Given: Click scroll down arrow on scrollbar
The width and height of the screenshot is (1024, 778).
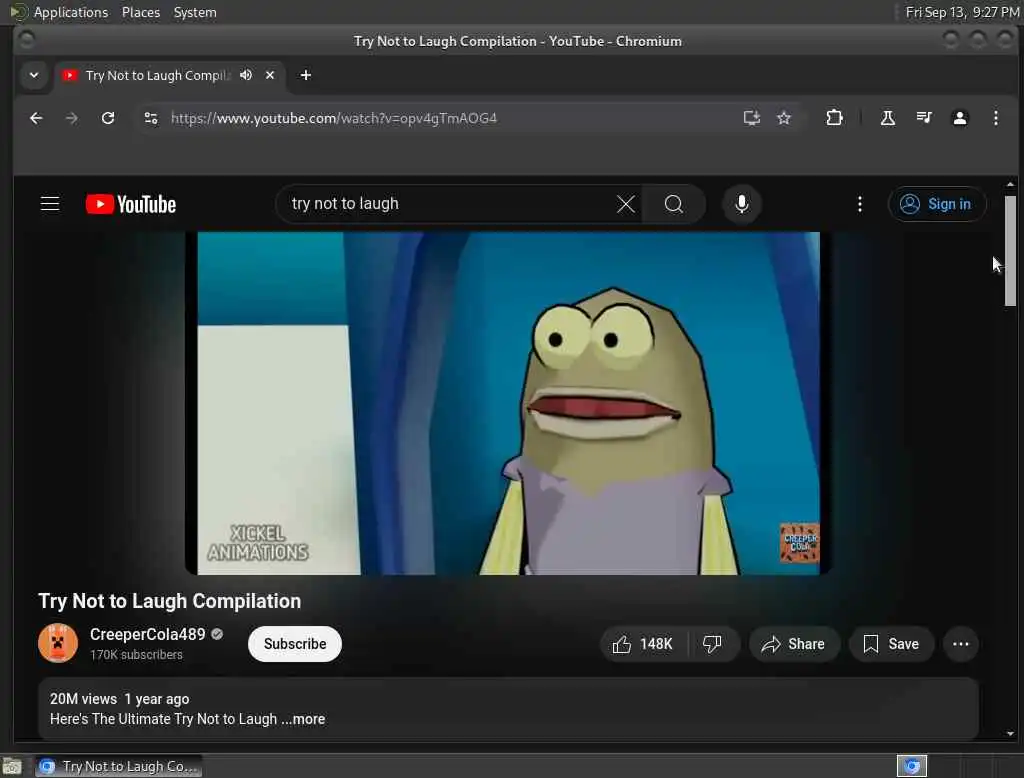Looking at the screenshot, I should [x=1010, y=734].
